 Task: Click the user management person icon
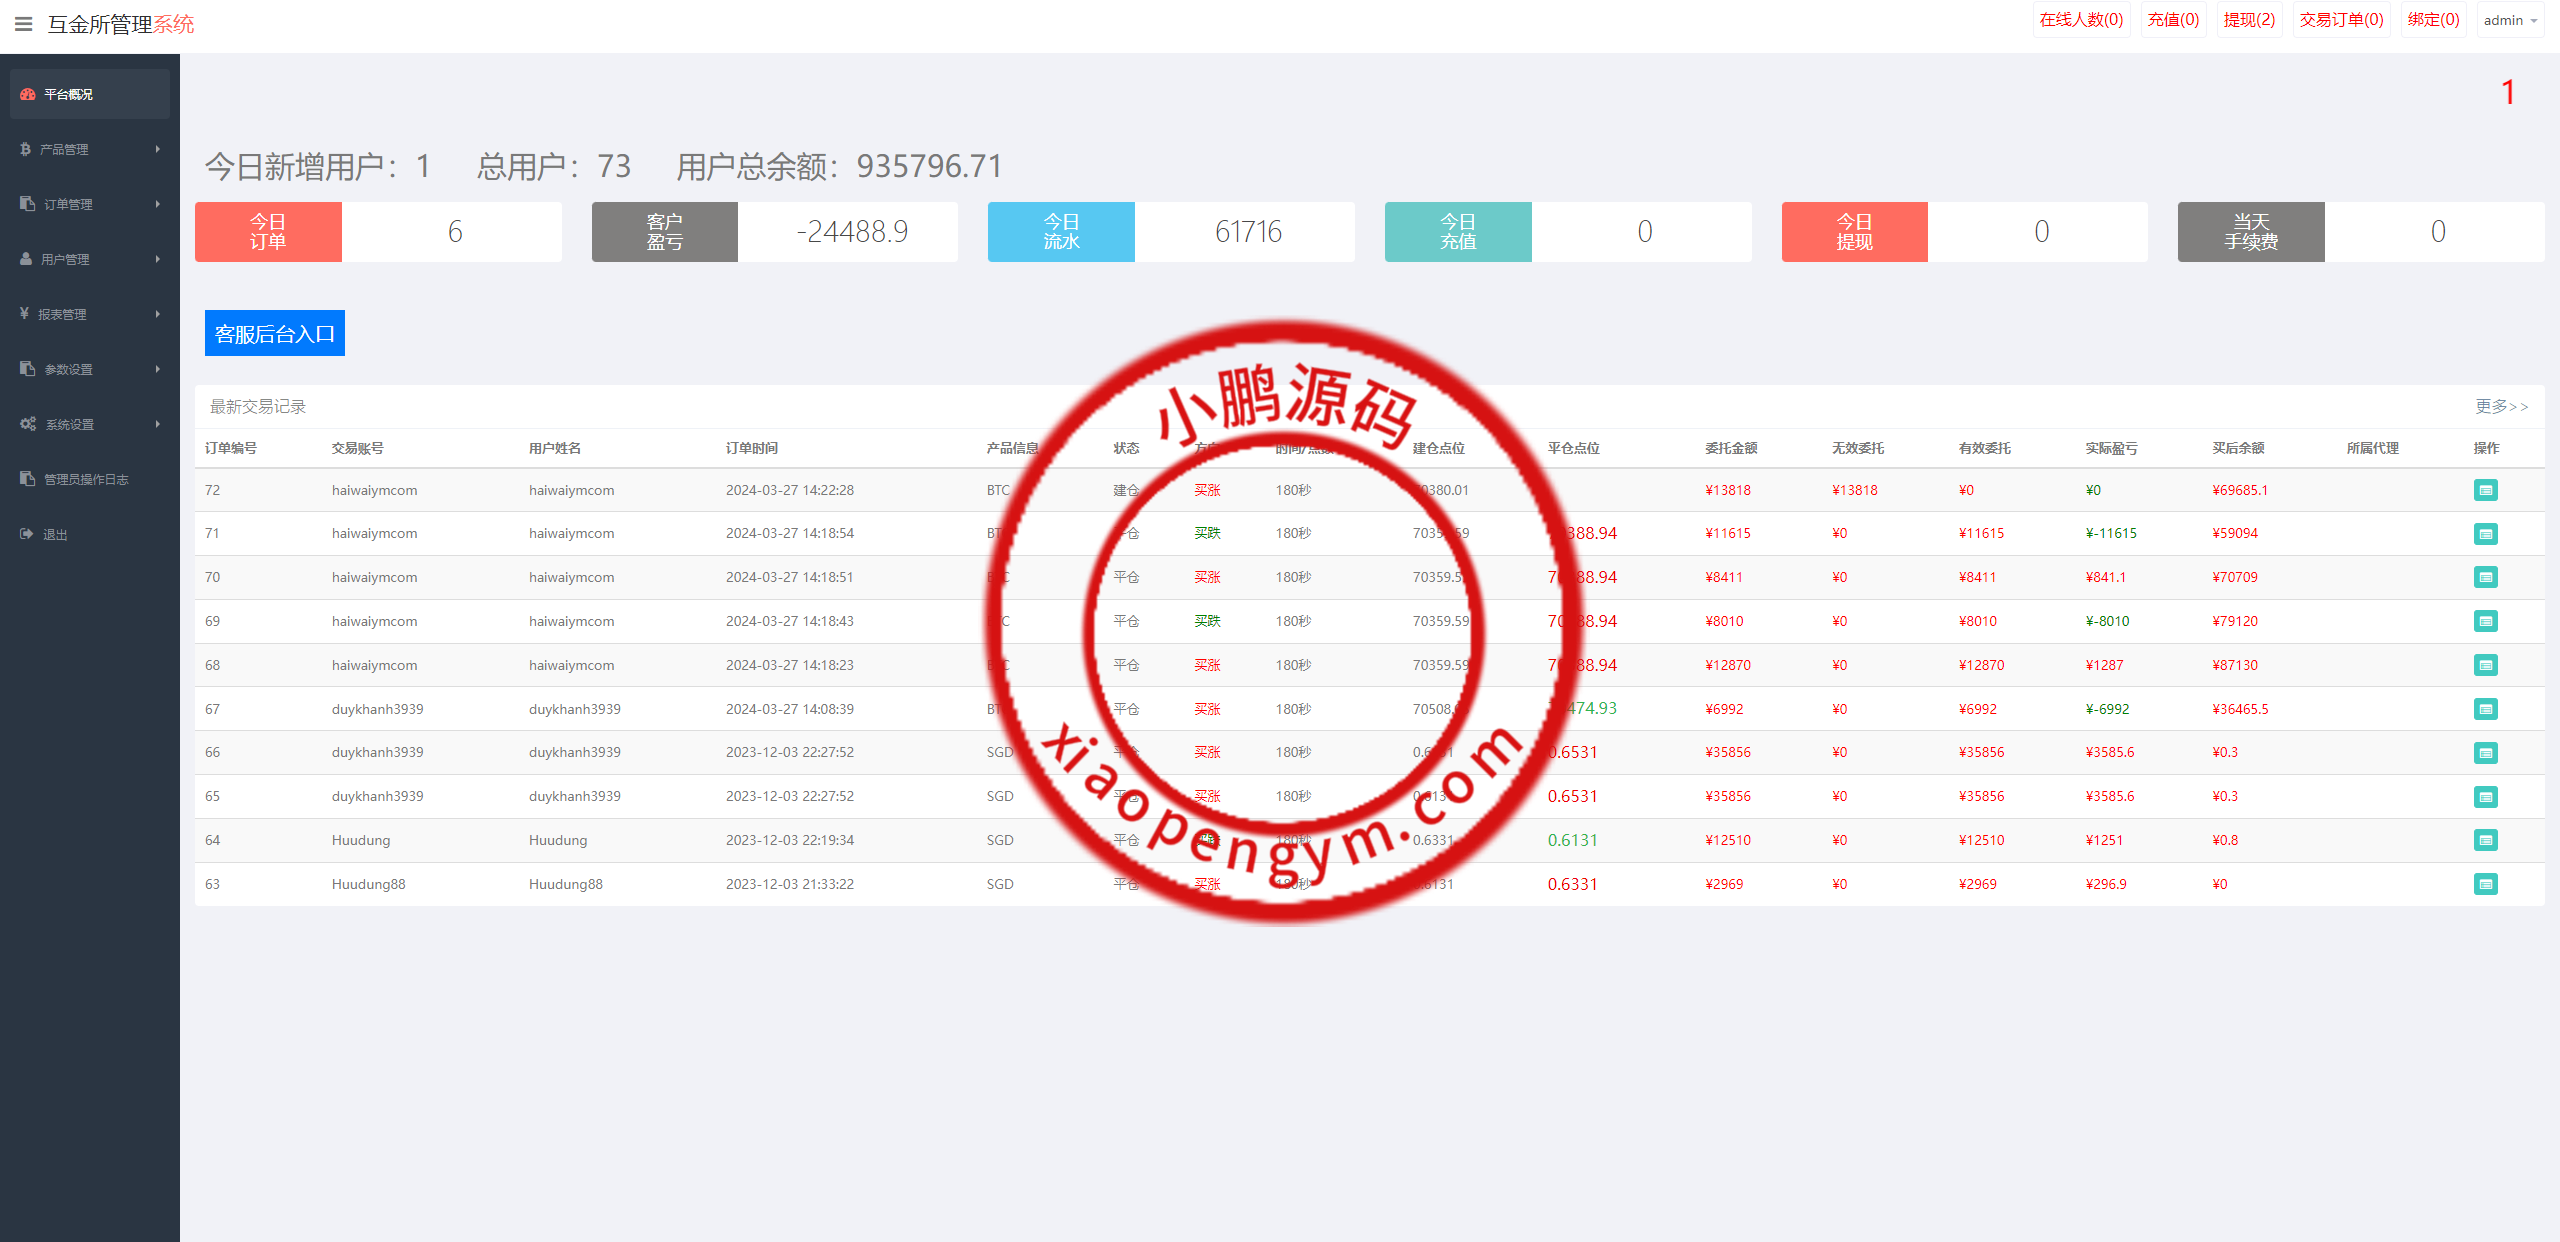click(26, 259)
